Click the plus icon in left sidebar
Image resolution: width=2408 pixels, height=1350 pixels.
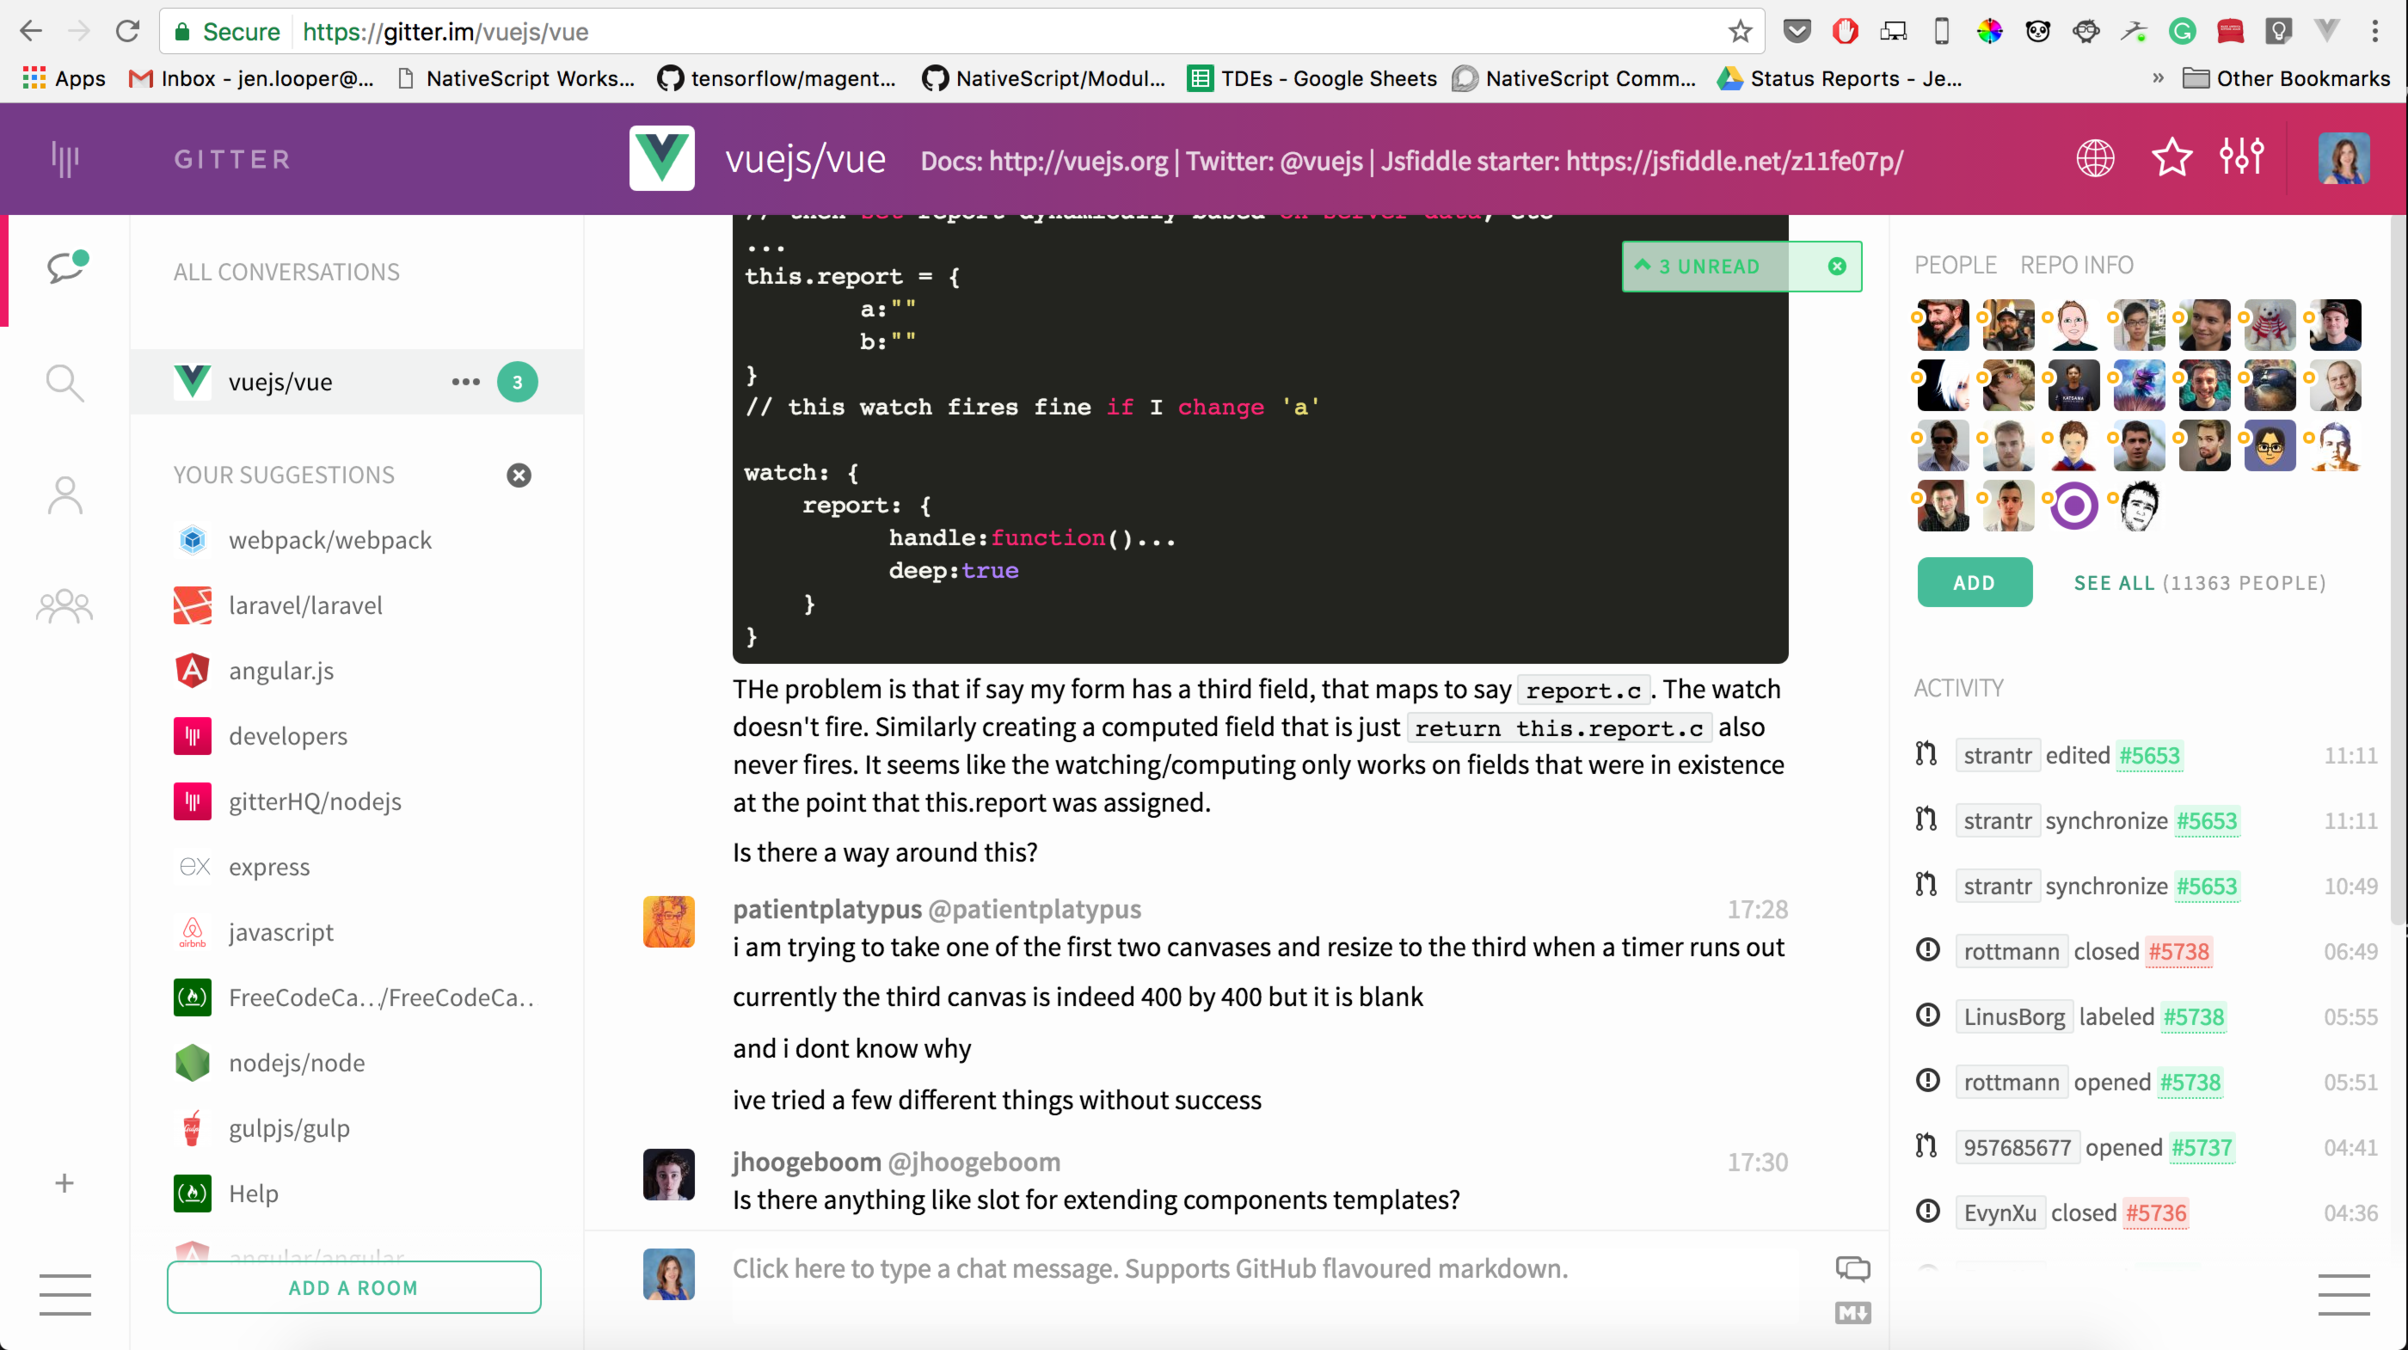pyautogui.click(x=64, y=1183)
